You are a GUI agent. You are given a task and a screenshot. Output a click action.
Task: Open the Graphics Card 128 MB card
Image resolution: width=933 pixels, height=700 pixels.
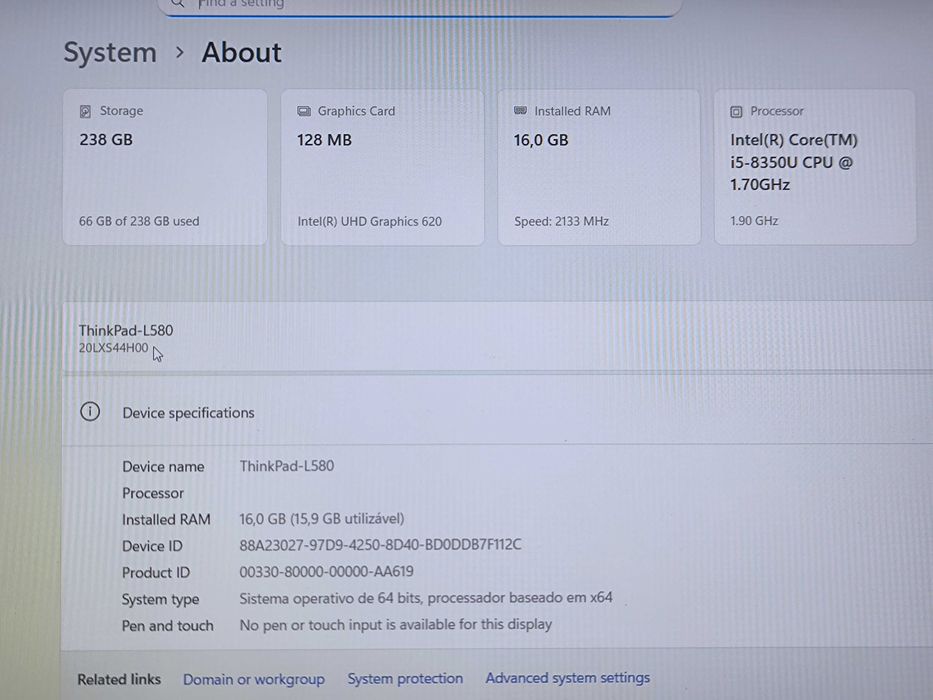(x=383, y=167)
